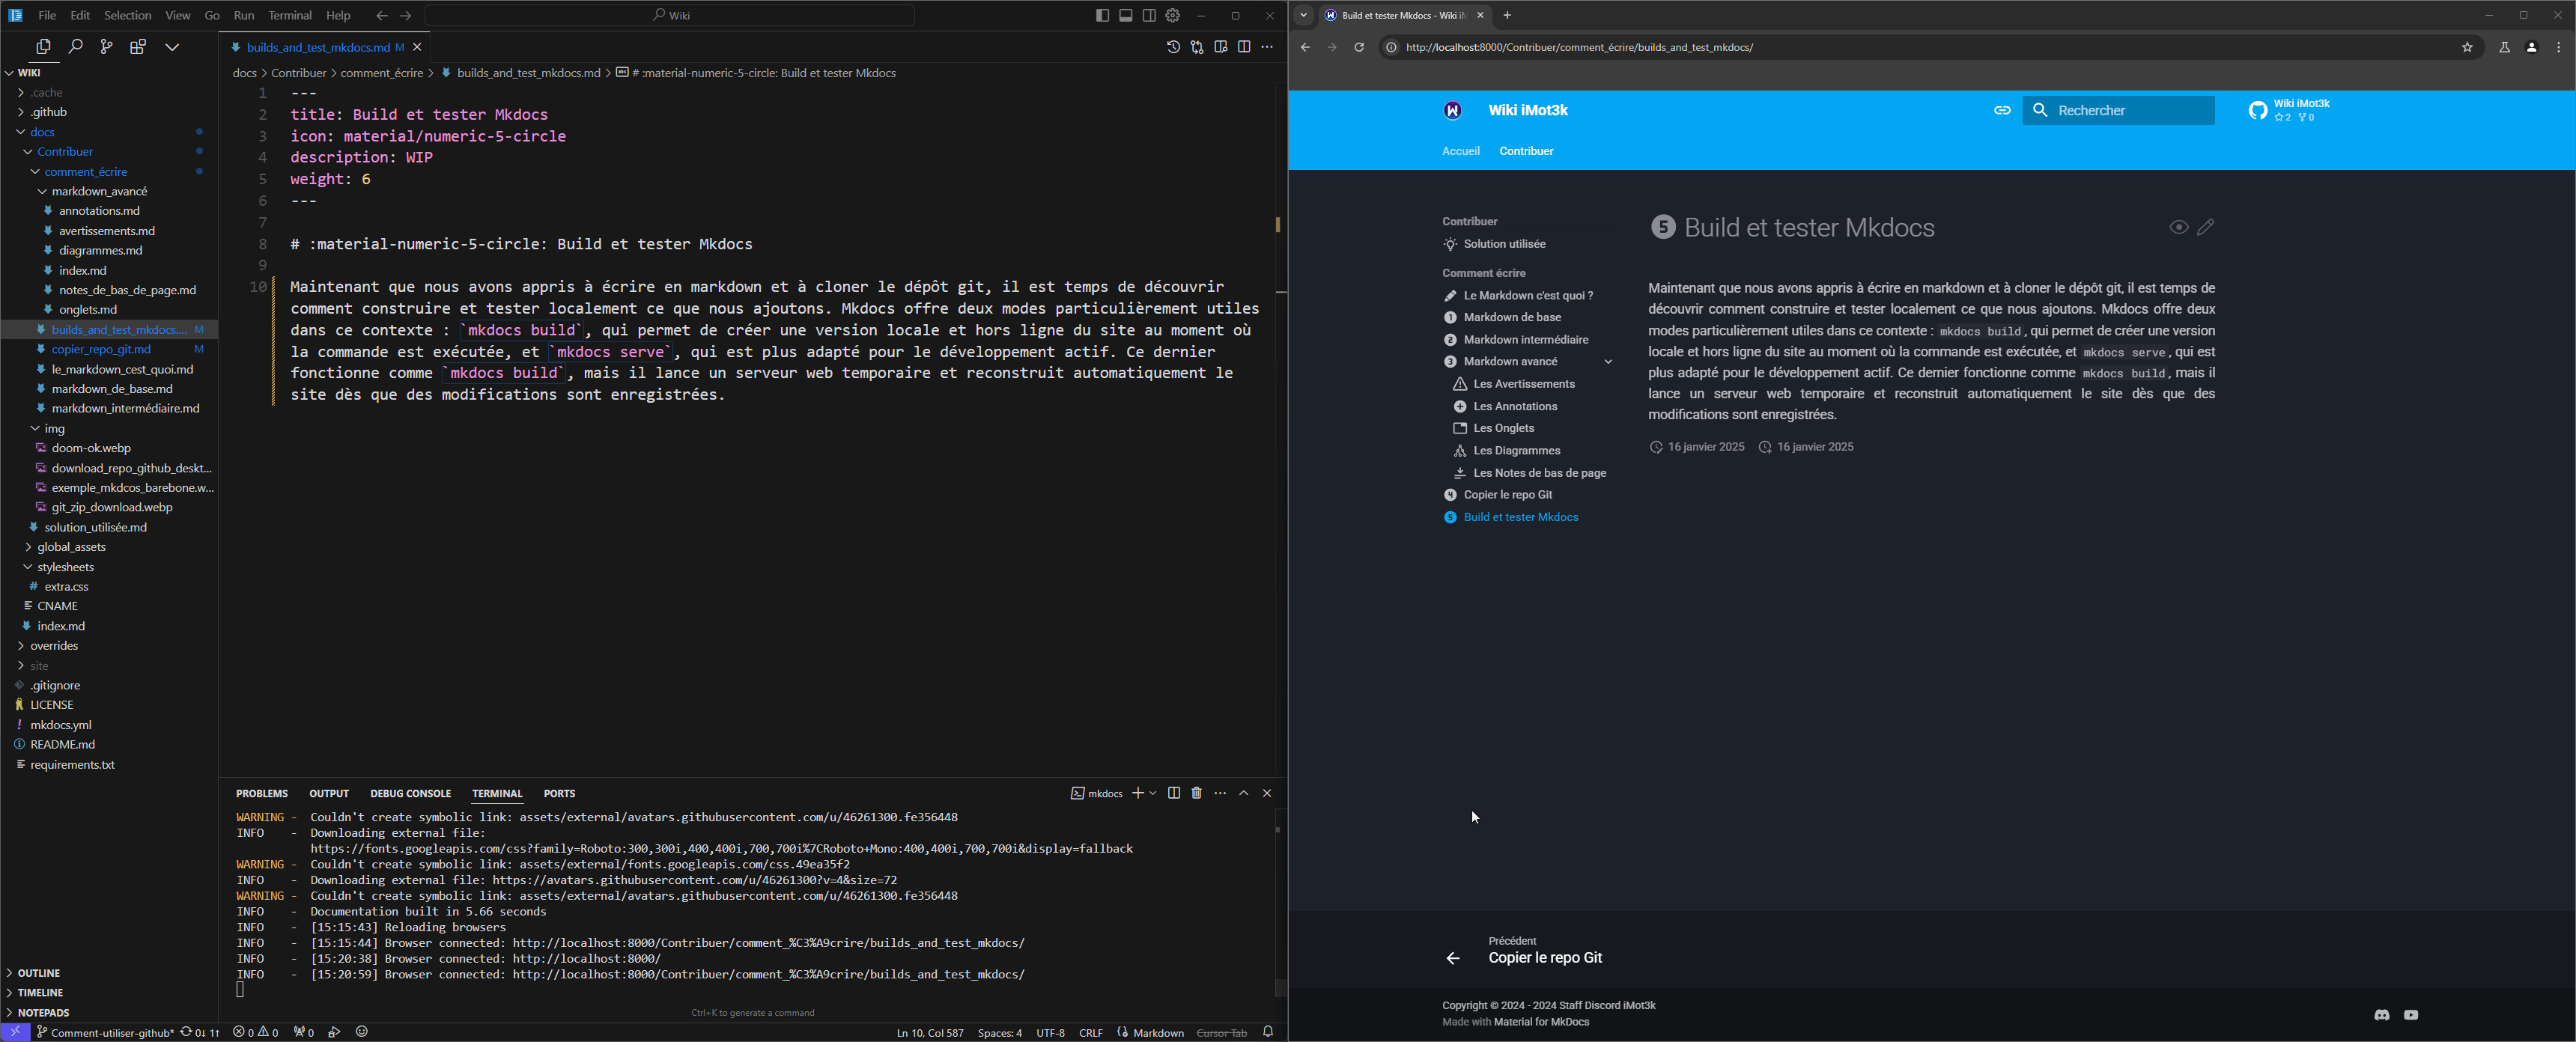The height and width of the screenshot is (1042, 2576).
Task: Toggle the primary sidebar visibility
Action: pos(1100,15)
